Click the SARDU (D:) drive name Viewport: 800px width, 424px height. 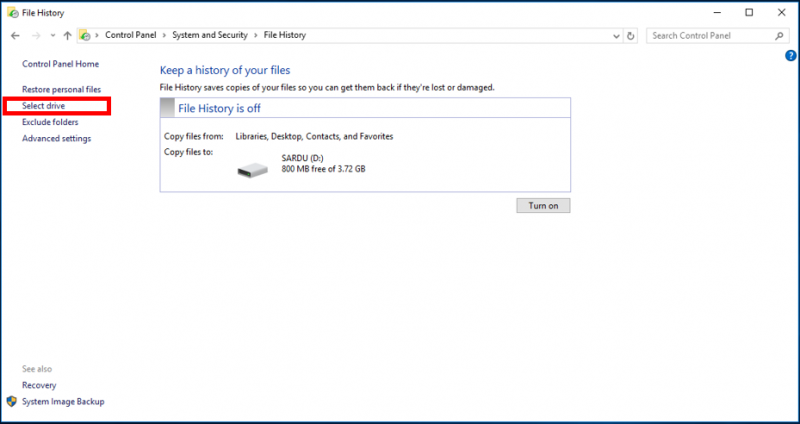[302, 159]
